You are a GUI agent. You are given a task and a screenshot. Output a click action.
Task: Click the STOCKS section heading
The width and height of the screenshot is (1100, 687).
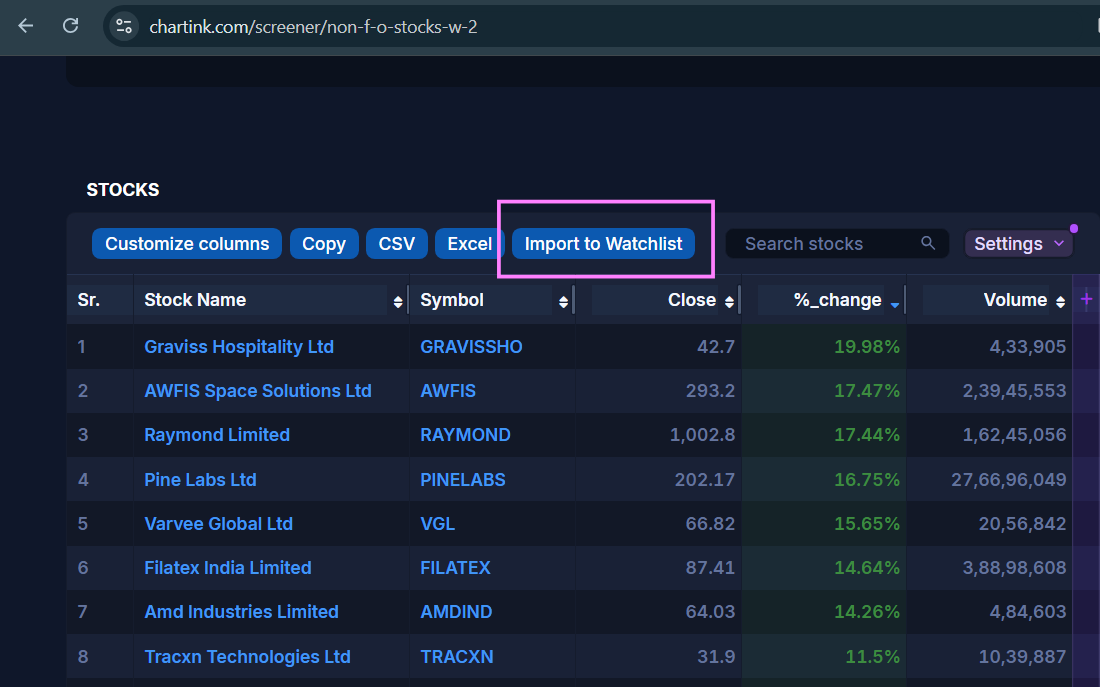[123, 190]
